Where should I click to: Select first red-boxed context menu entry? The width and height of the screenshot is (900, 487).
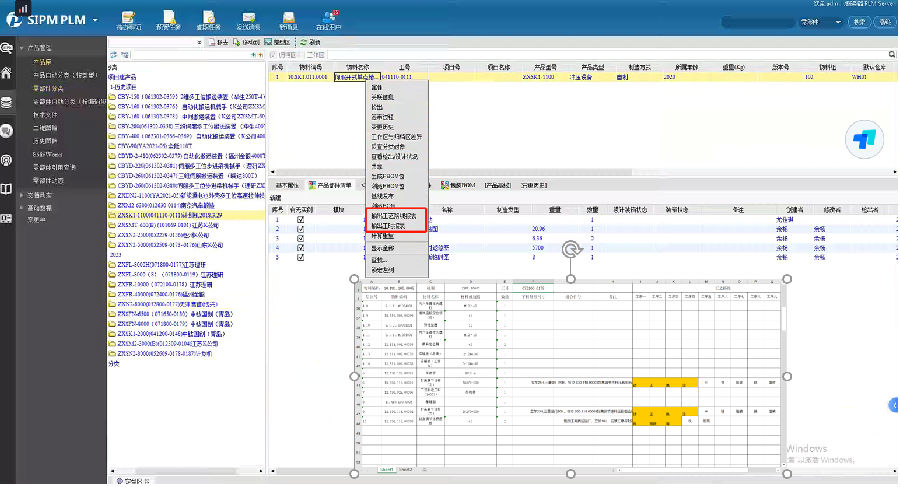tap(392, 215)
